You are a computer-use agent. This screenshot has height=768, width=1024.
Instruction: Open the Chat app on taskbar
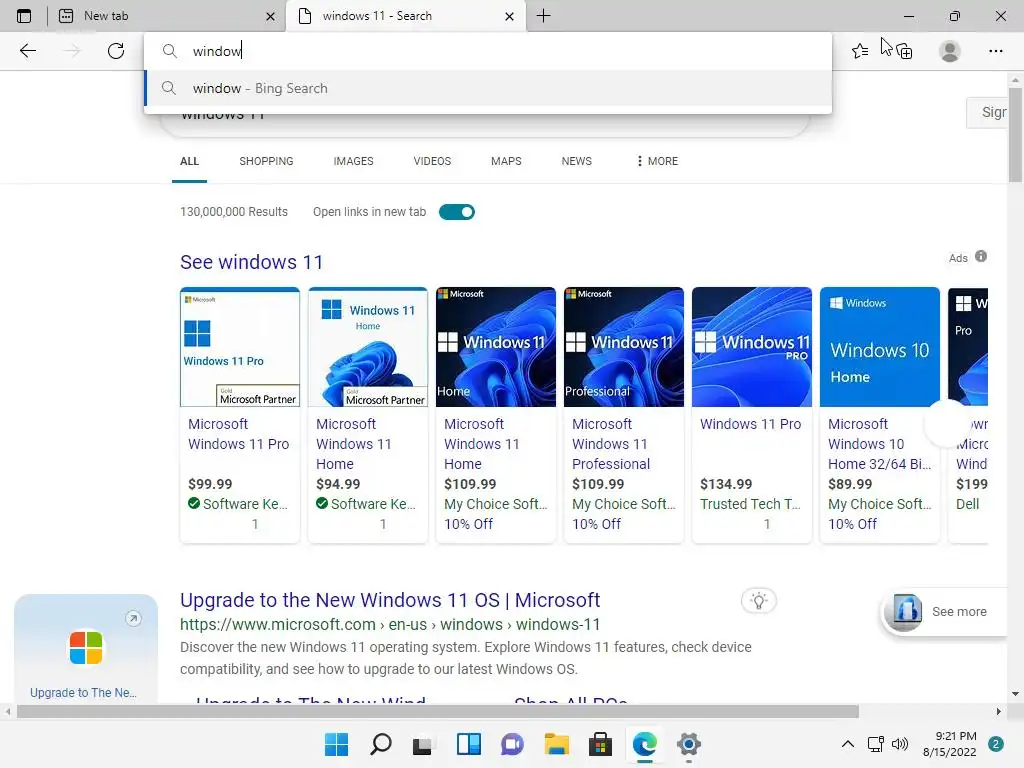pyautogui.click(x=512, y=744)
